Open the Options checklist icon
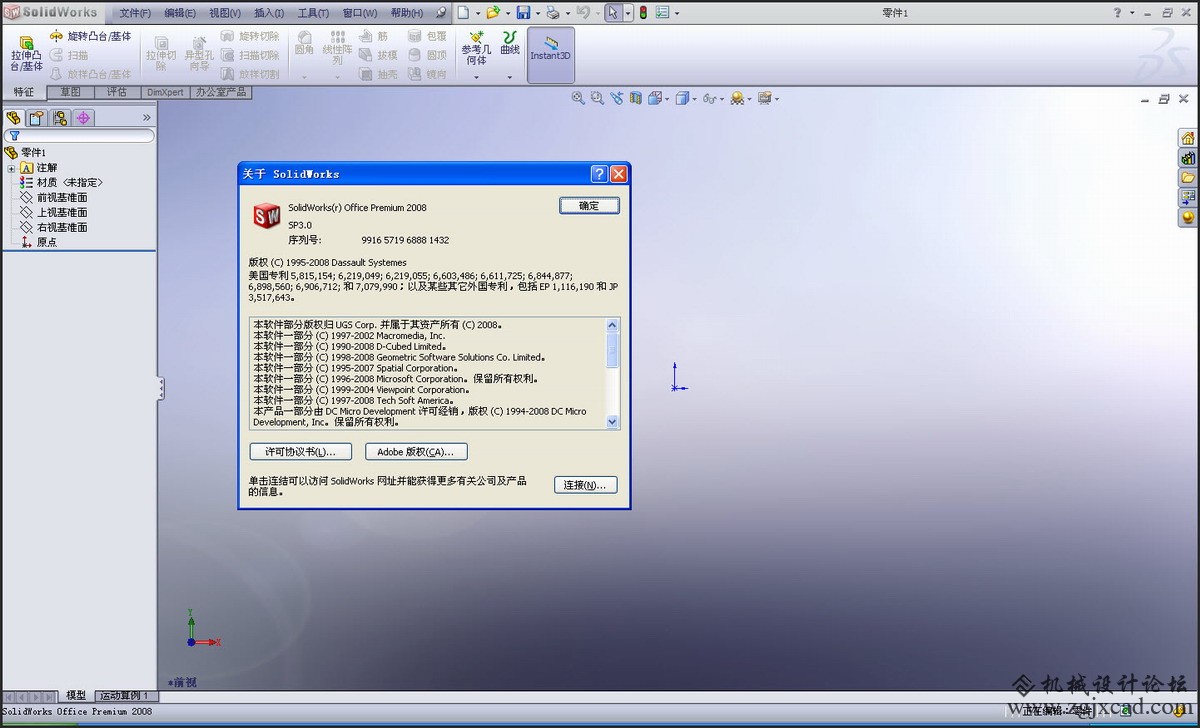1200x728 pixels. 662,13
